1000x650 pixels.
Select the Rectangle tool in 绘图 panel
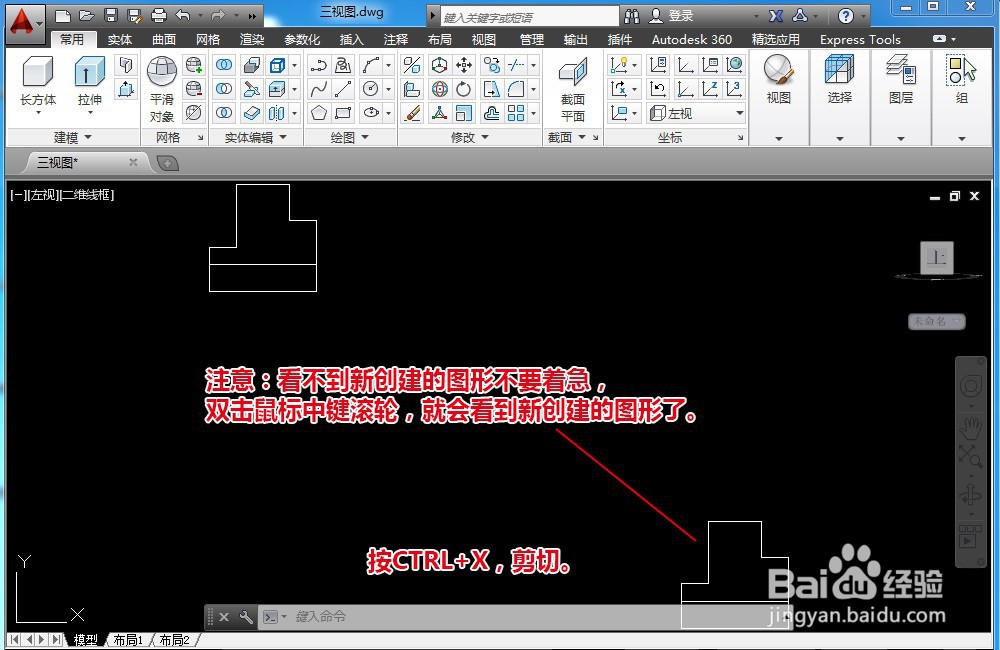343,113
